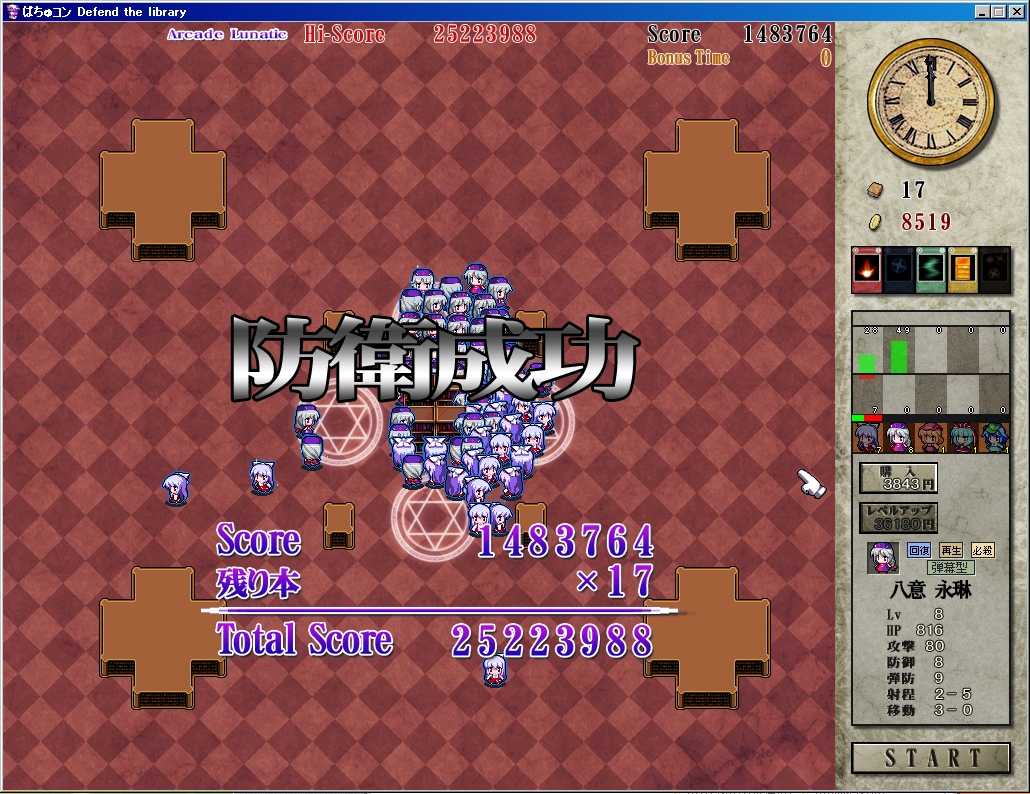Click the money amount 8519
Viewport: 1030px width, 794px height.
click(x=926, y=222)
